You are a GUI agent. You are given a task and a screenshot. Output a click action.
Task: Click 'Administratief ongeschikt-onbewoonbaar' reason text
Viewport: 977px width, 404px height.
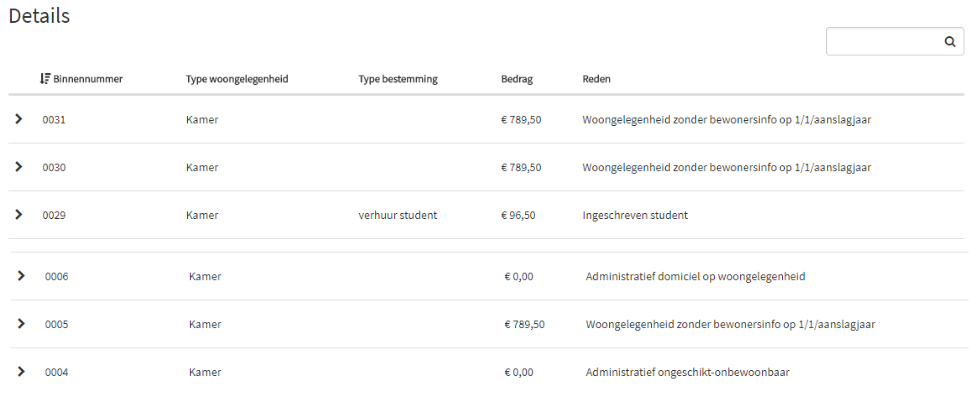687,372
